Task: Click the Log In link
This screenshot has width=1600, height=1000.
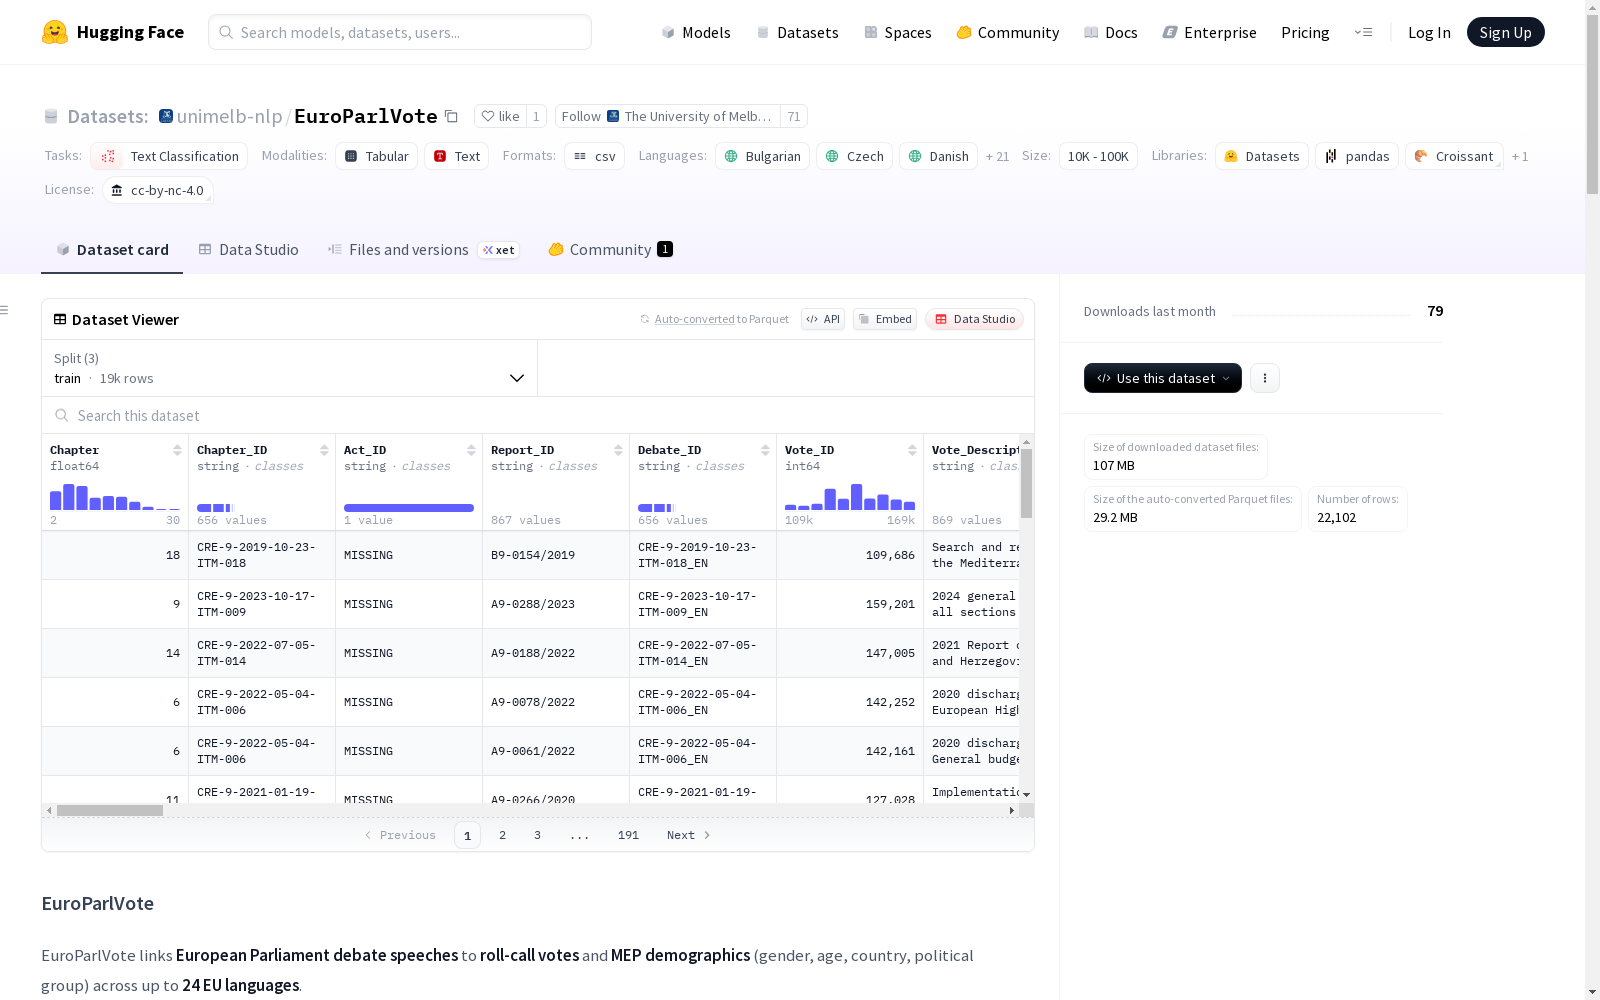Action: click(x=1429, y=32)
